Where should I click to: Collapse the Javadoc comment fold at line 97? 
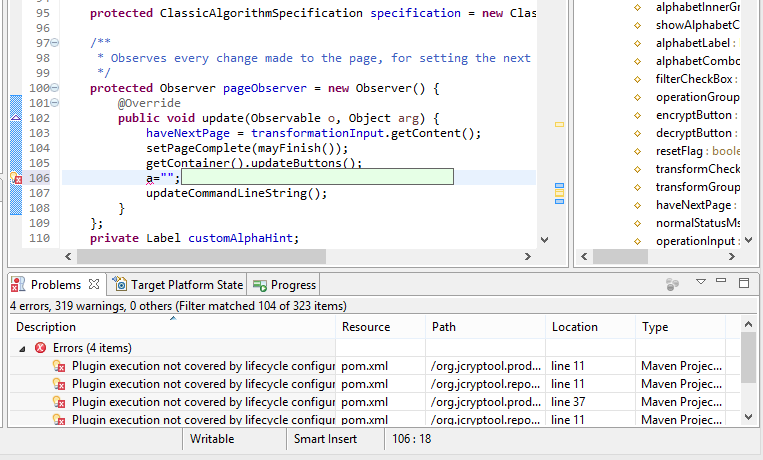tap(55, 43)
